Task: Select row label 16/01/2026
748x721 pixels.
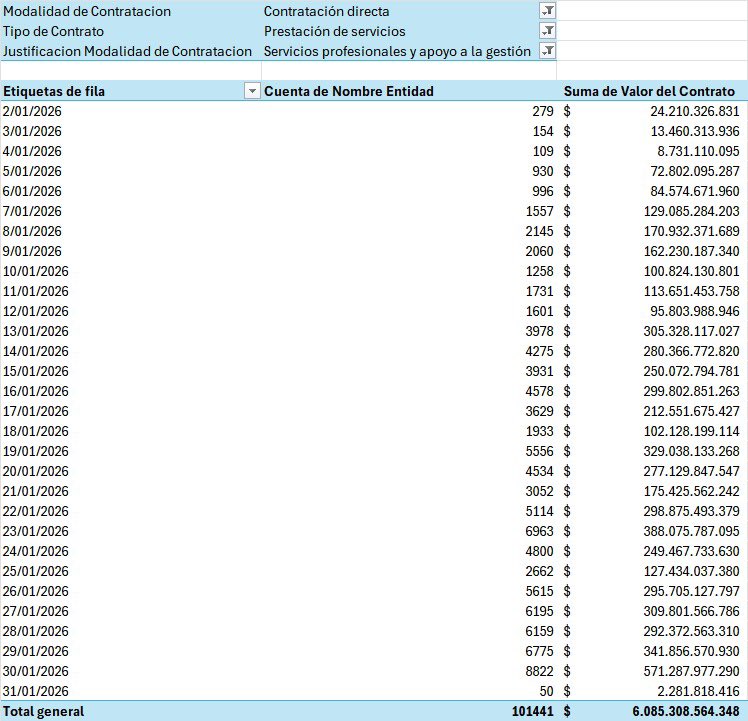Action: [36, 391]
